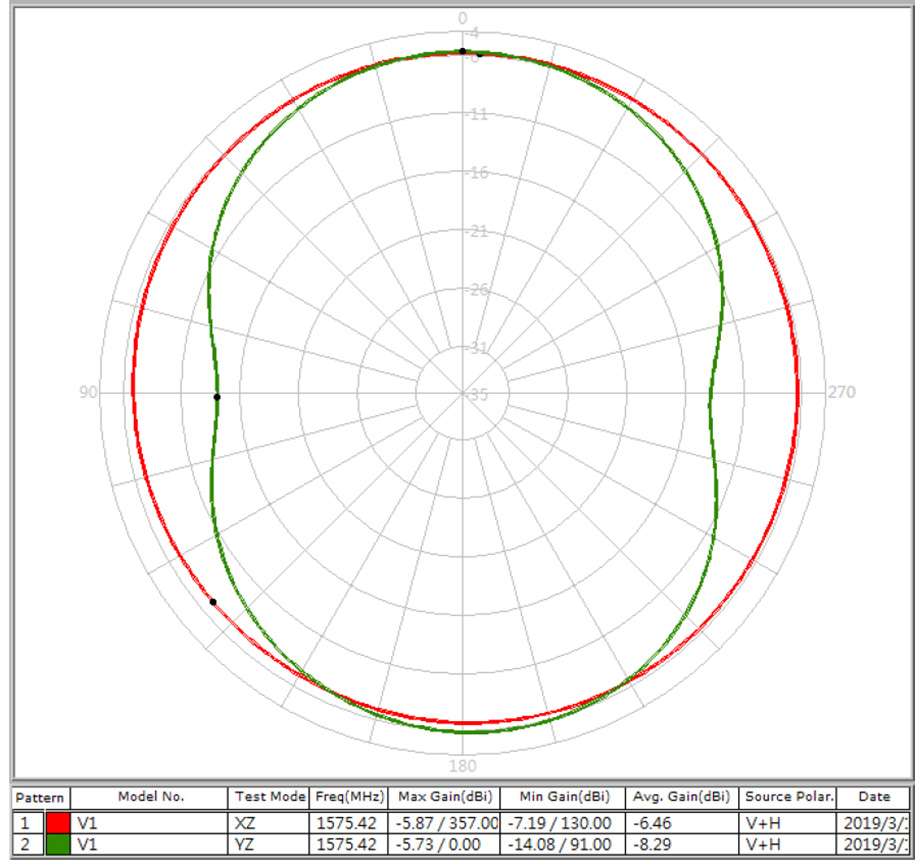
Task: Click the black marker at top near 0°
Action: click(462, 51)
